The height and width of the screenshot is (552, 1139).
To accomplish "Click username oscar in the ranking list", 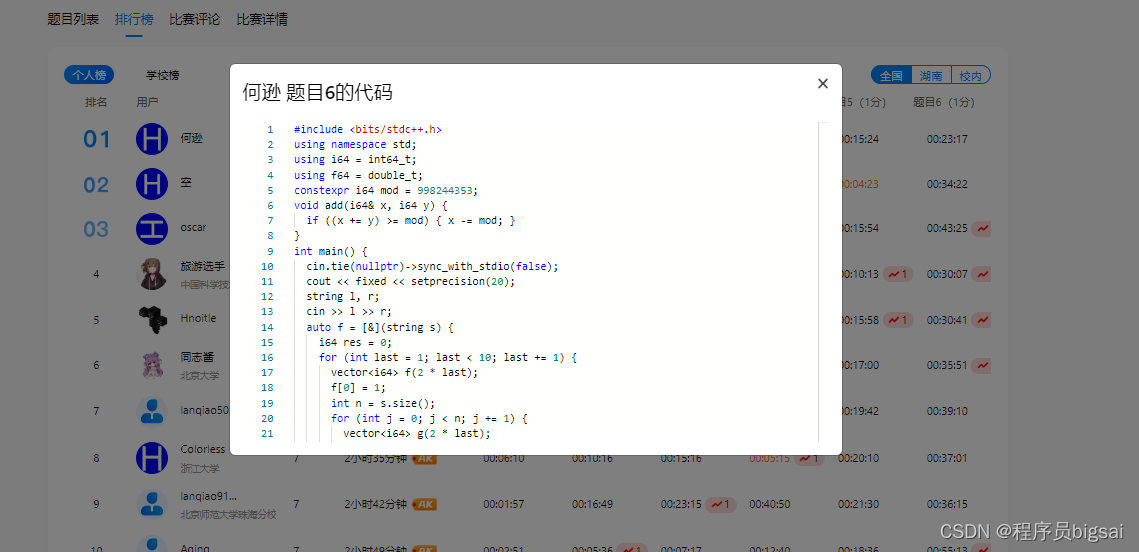I will 193,227.
